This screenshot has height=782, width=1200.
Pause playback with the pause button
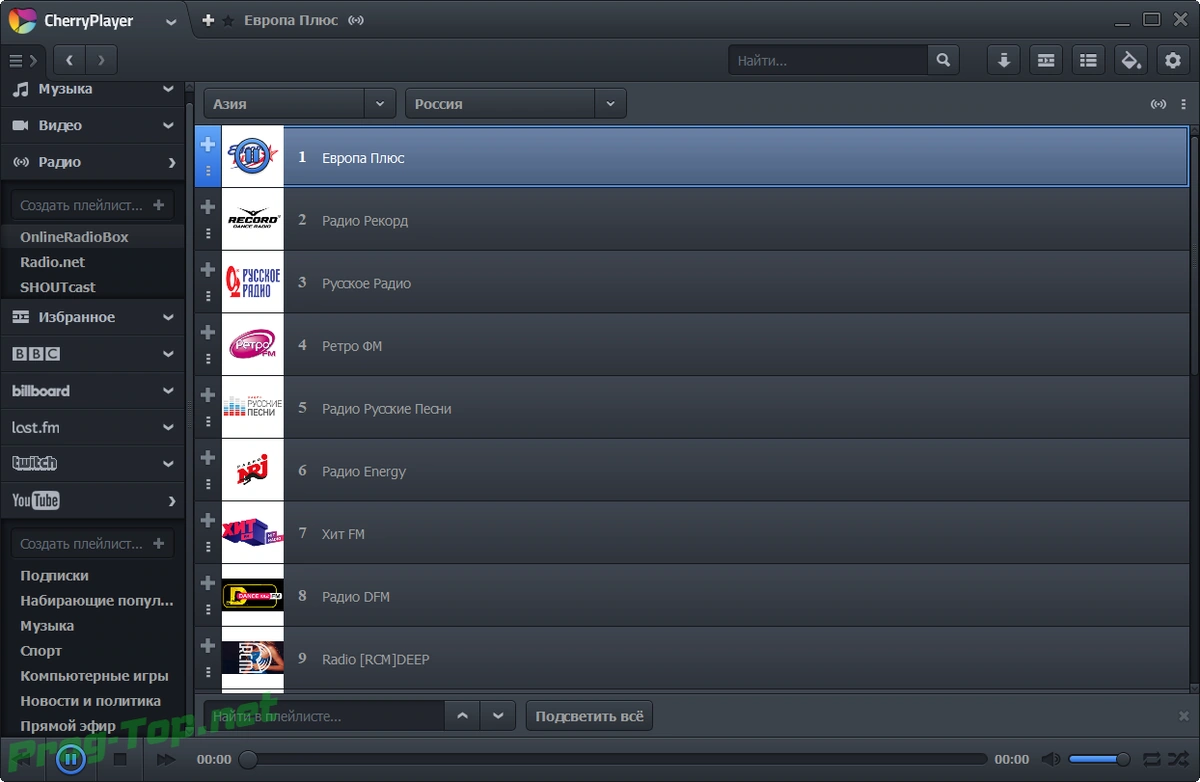pos(70,760)
